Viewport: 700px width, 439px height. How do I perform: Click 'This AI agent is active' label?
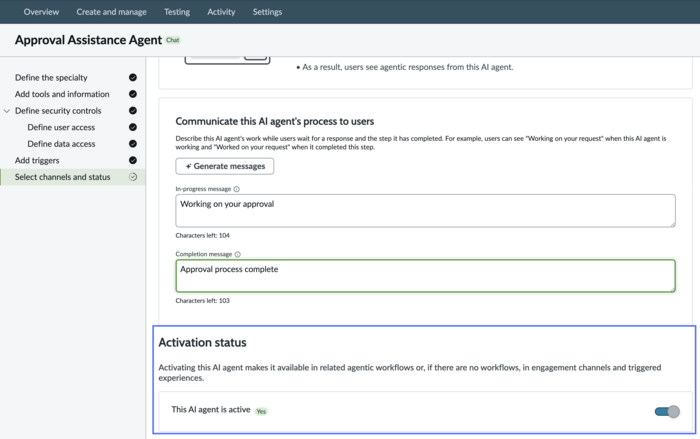point(211,410)
